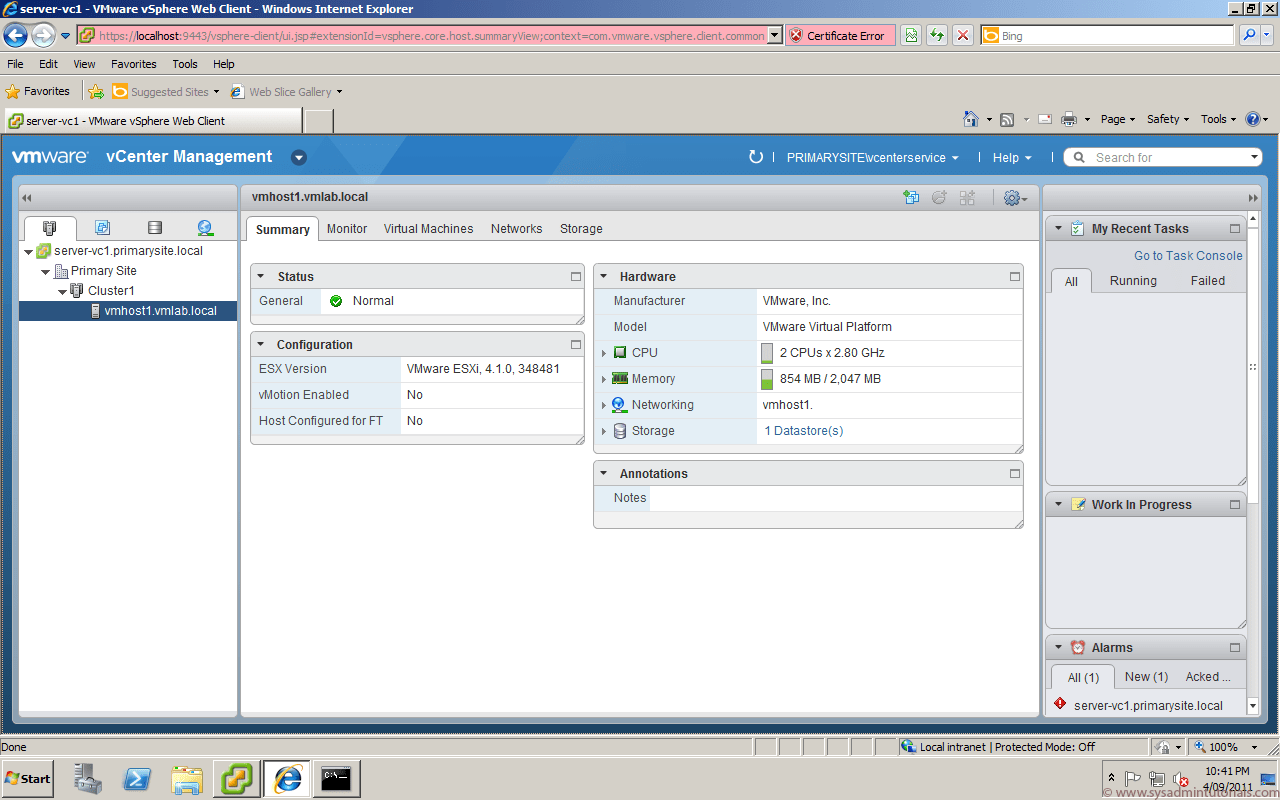1280x800 pixels.
Task: Click the Go to Task Console link
Action: [x=1187, y=255]
